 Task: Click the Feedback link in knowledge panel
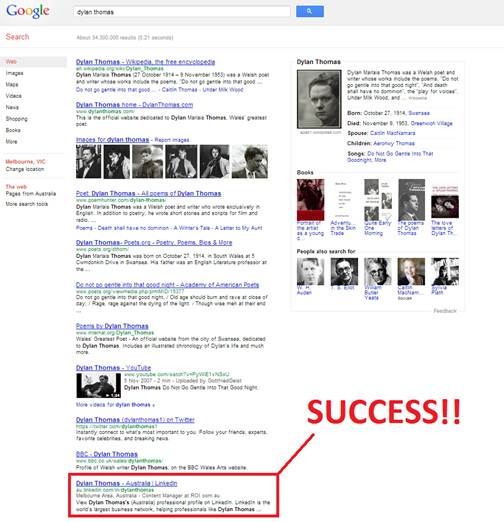[x=445, y=311]
